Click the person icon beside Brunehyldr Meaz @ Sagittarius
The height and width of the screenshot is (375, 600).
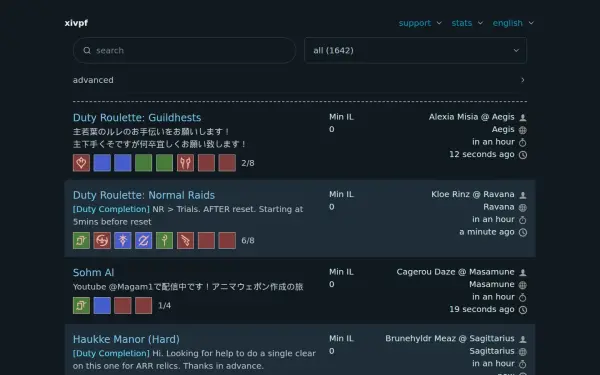(x=523, y=339)
